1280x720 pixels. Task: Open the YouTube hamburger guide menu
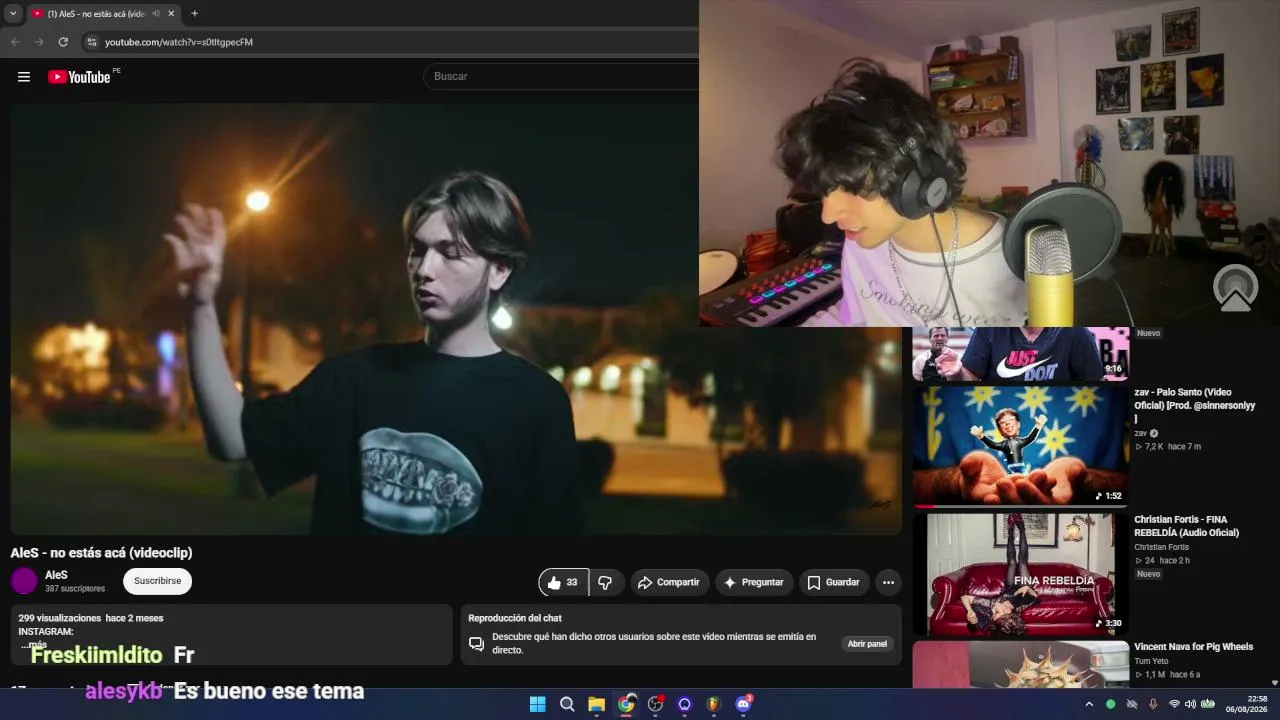(x=24, y=77)
